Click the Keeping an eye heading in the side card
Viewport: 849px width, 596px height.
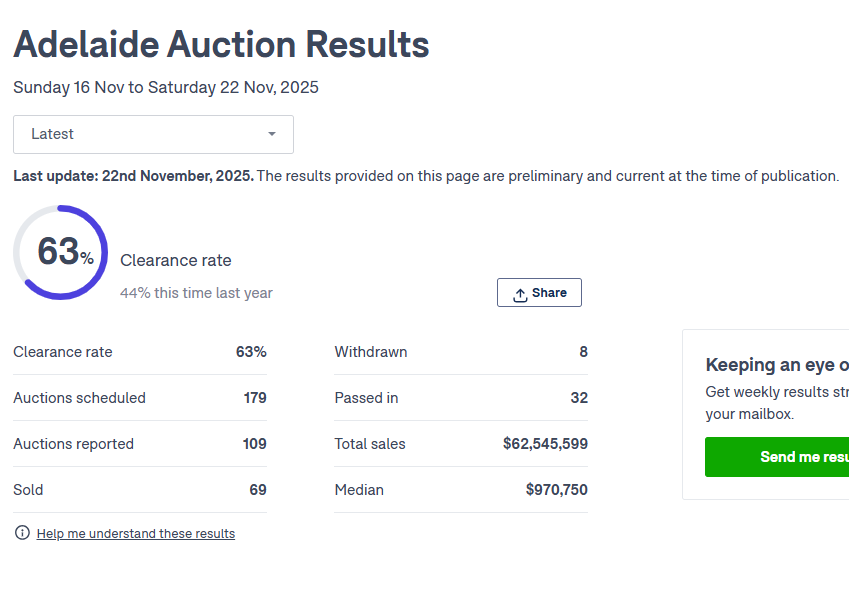coord(776,365)
